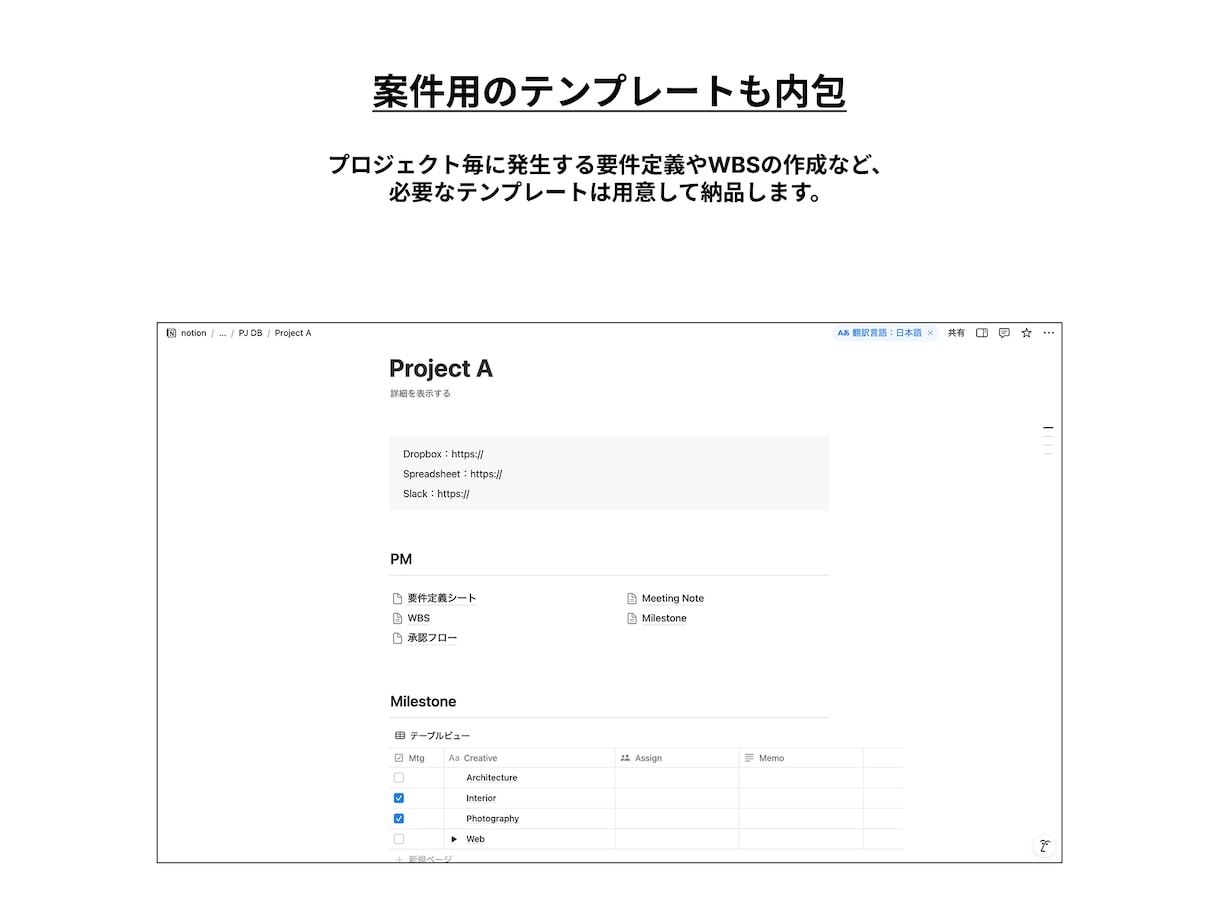Screen dimensions: 1220x915
Task: Open the three-dot page options menu
Action: (1048, 333)
